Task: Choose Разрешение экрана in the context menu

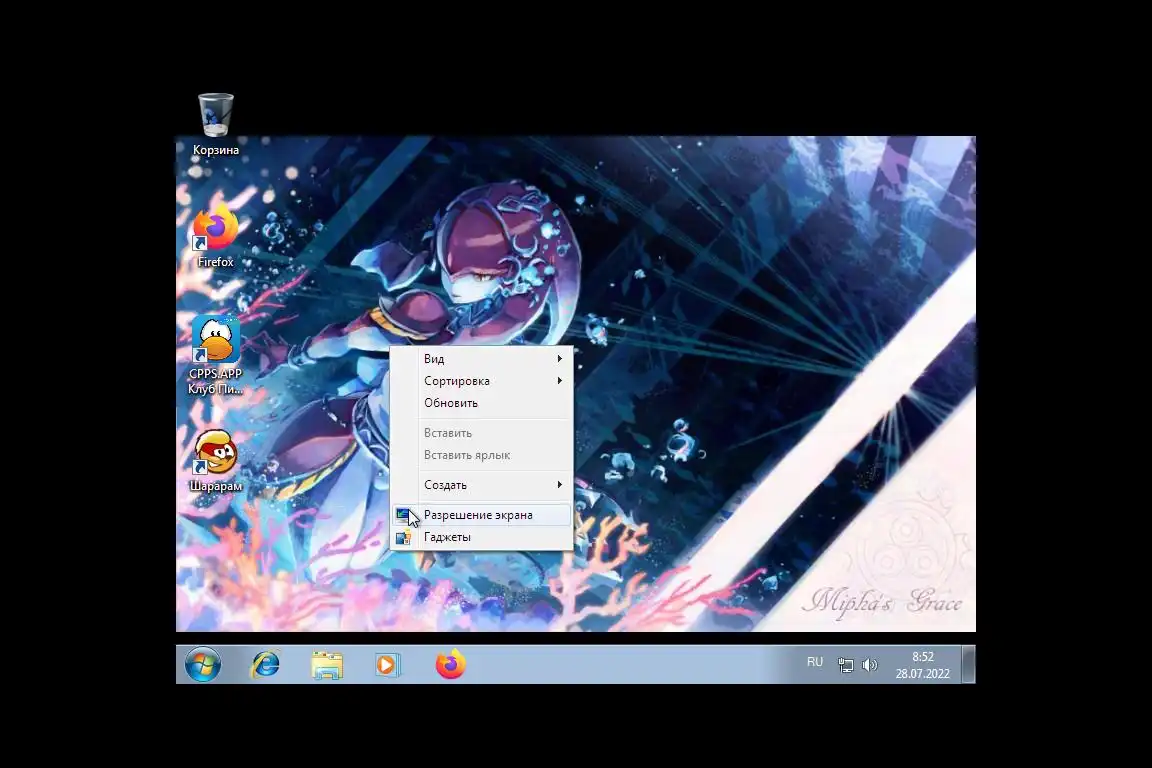Action: (x=481, y=515)
